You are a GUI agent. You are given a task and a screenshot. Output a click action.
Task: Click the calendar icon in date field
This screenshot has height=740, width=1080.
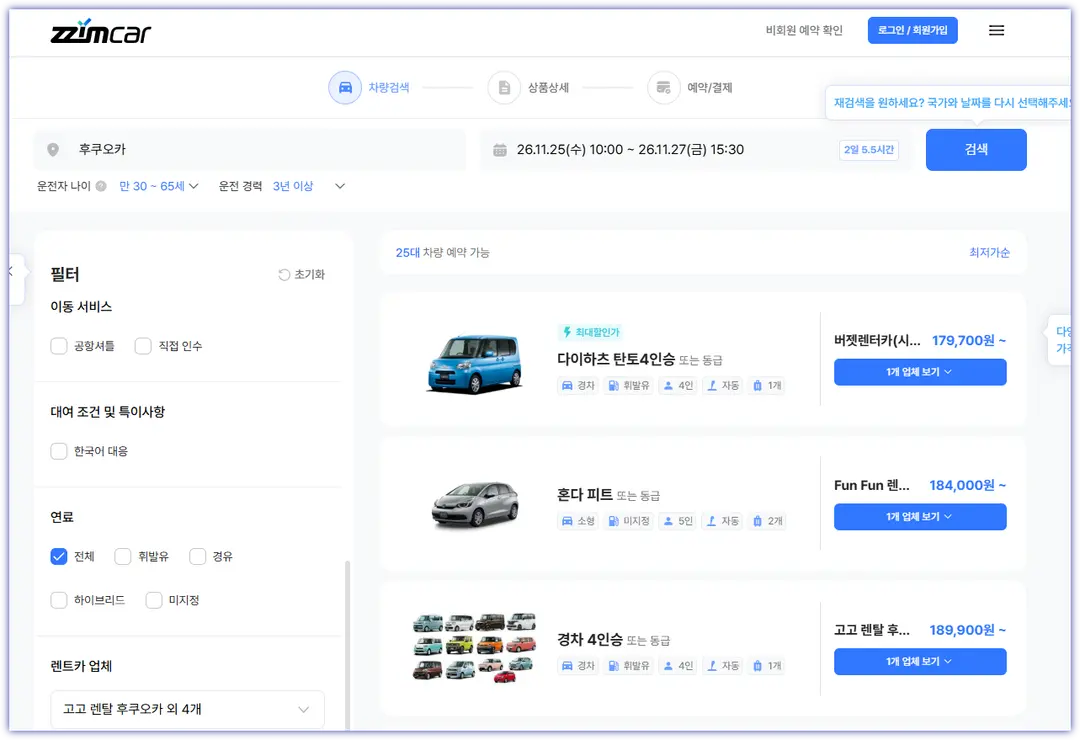pyautogui.click(x=500, y=150)
